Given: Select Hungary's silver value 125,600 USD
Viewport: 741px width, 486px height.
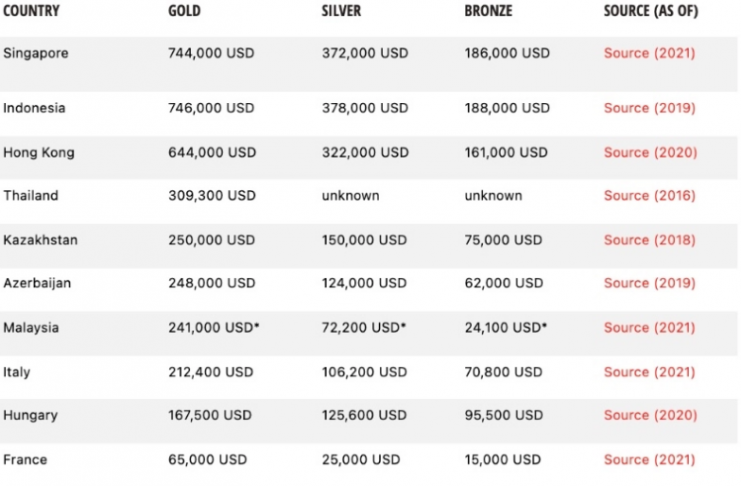Looking at the screenshot, I should (364, 415).
